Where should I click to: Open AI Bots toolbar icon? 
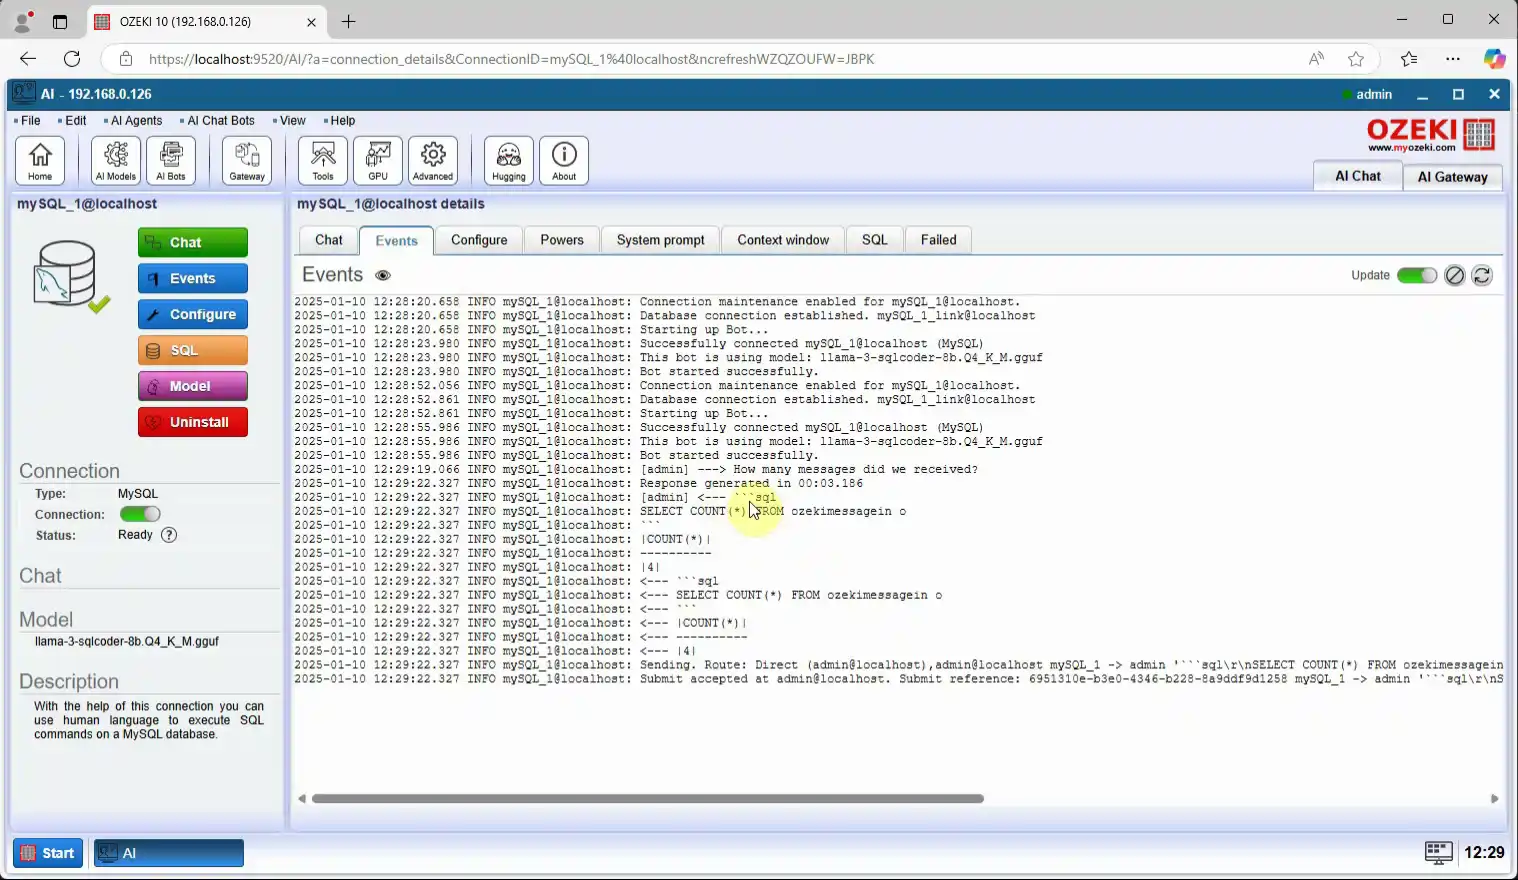(170, 160)
